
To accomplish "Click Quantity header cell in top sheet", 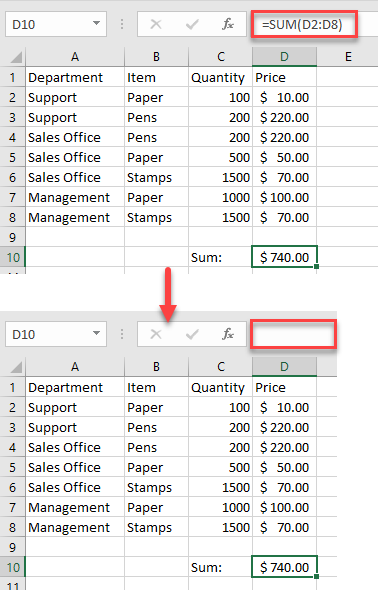I will tap(220, 78).
